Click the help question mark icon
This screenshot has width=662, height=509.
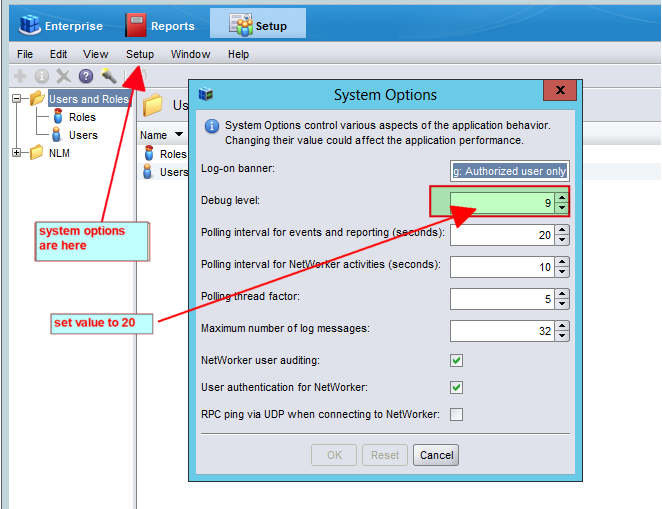click(x=86, y=76)
